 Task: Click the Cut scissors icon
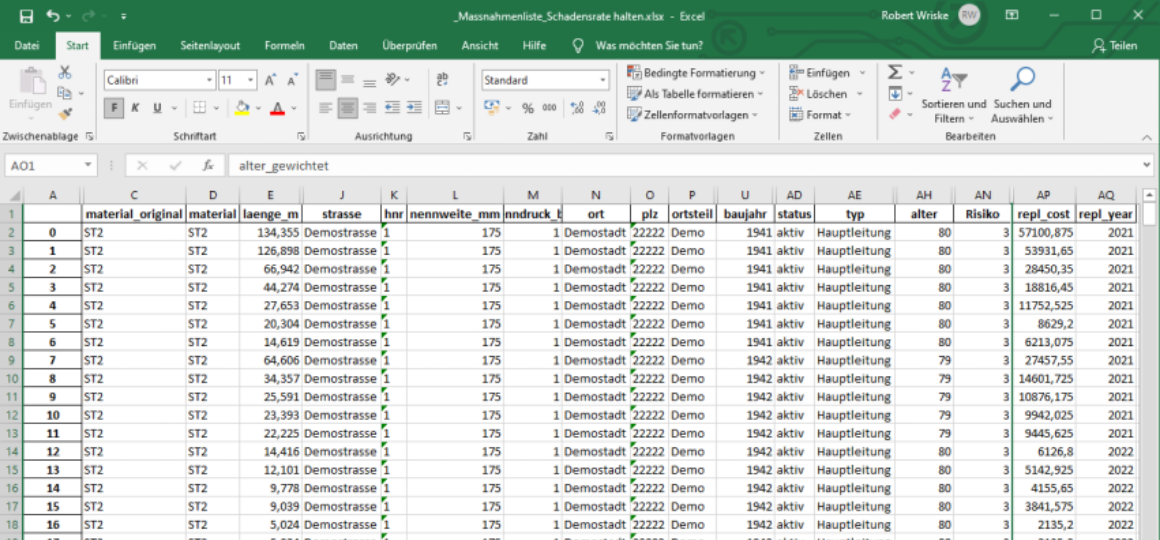[65, 73]
